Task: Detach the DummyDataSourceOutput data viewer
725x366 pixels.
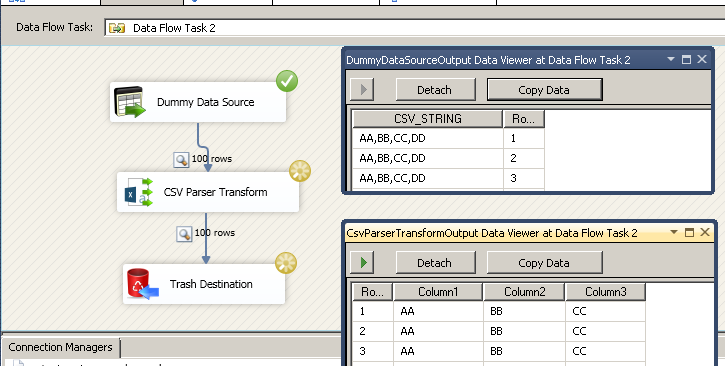Action: click(435, 90)
